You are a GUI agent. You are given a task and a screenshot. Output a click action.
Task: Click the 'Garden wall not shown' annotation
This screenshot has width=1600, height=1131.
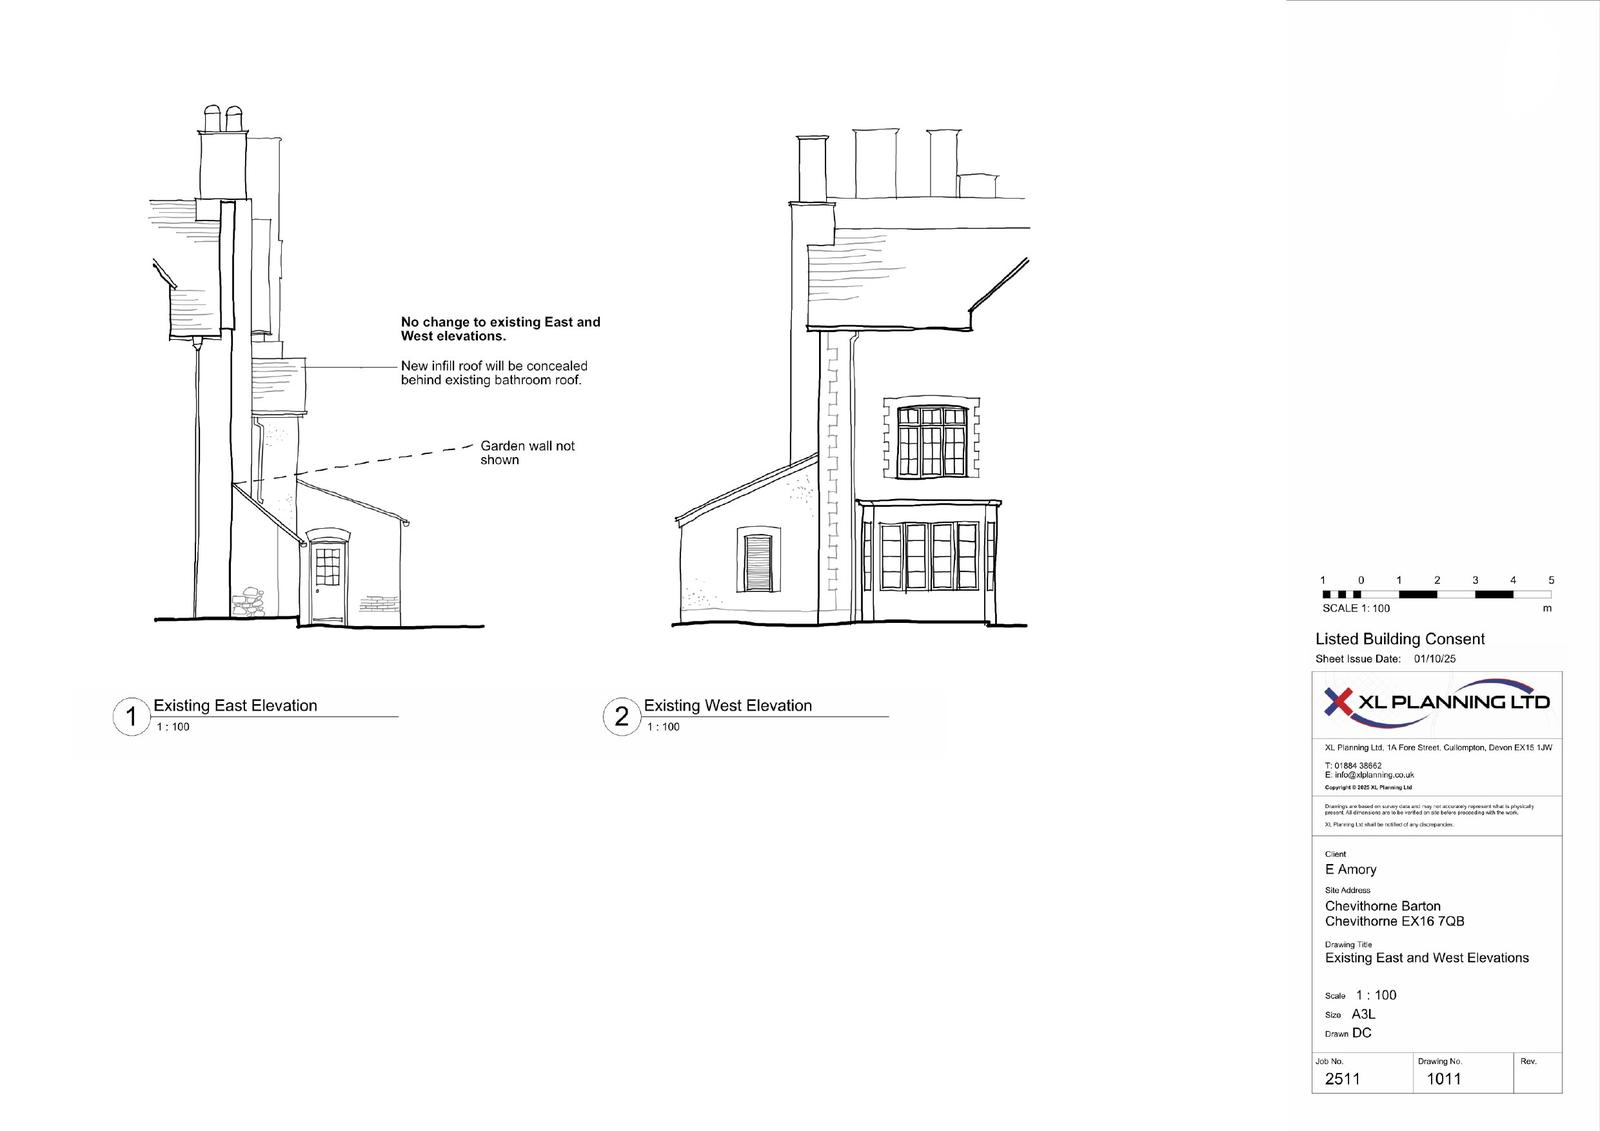point(527,453)
